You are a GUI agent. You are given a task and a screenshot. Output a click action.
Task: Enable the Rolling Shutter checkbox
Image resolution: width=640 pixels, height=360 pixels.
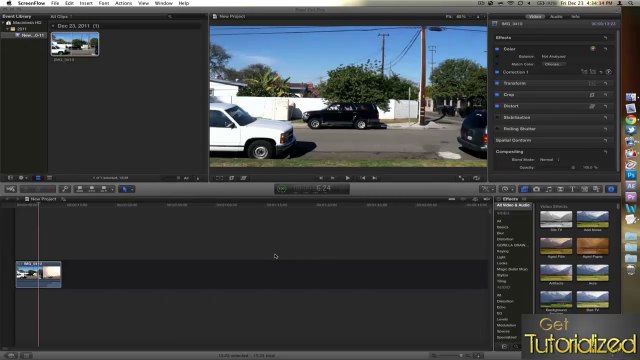(497, 129)
